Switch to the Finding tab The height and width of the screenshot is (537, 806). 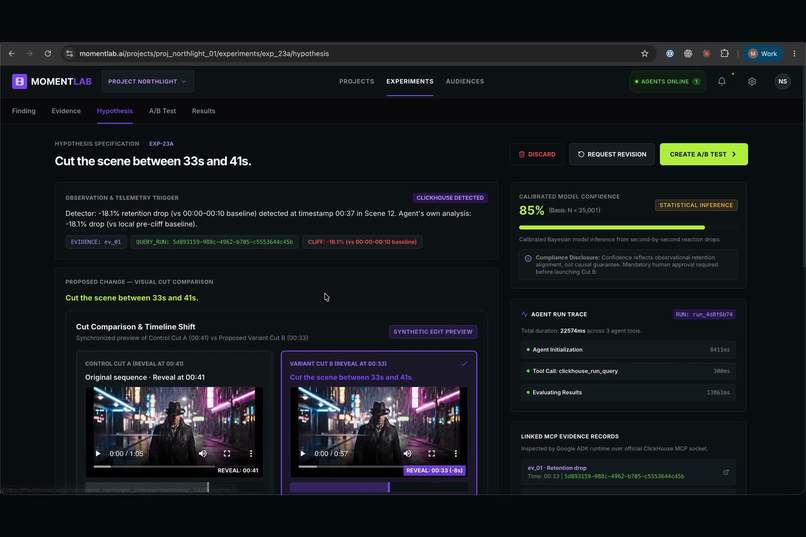coord(24,111)
